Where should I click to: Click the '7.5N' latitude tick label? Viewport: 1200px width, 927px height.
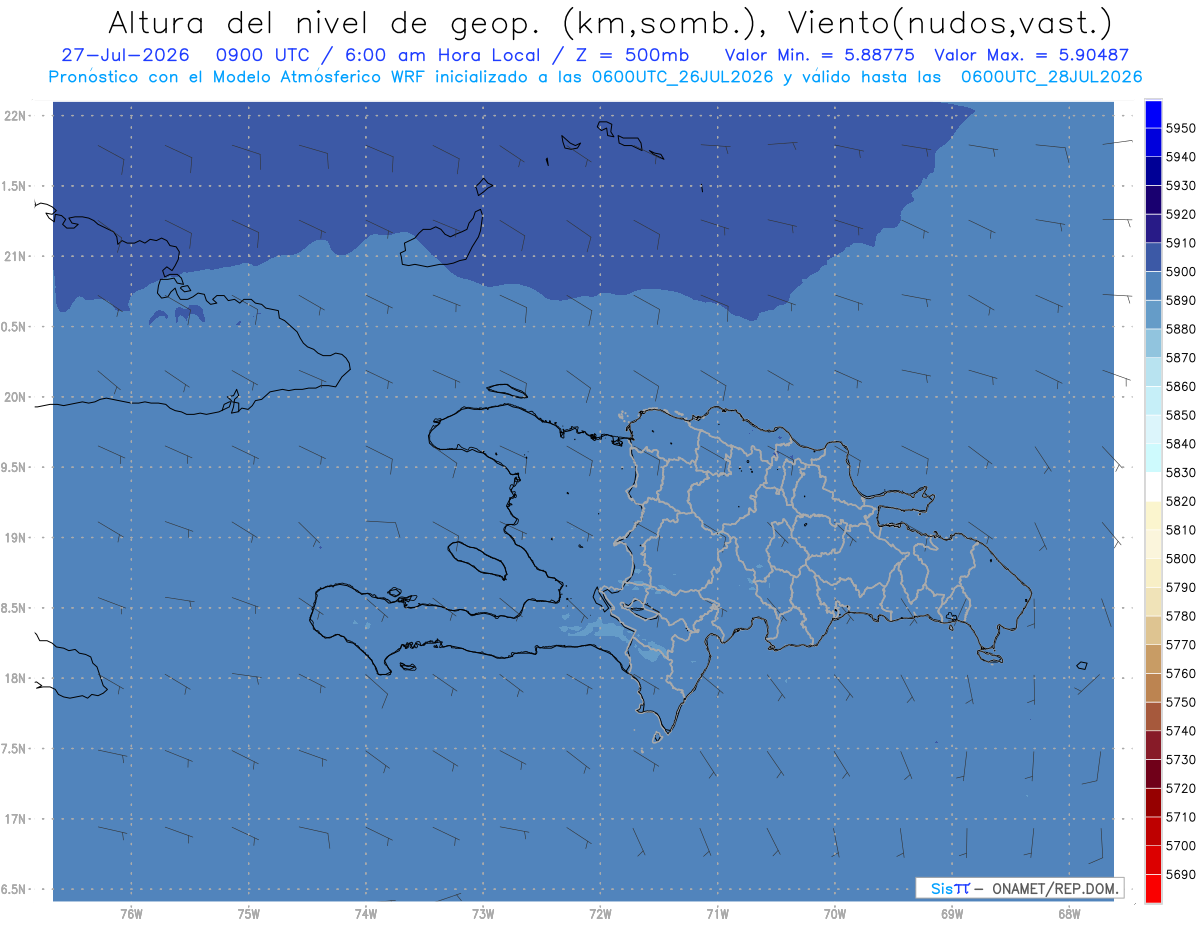click(15, 748)
